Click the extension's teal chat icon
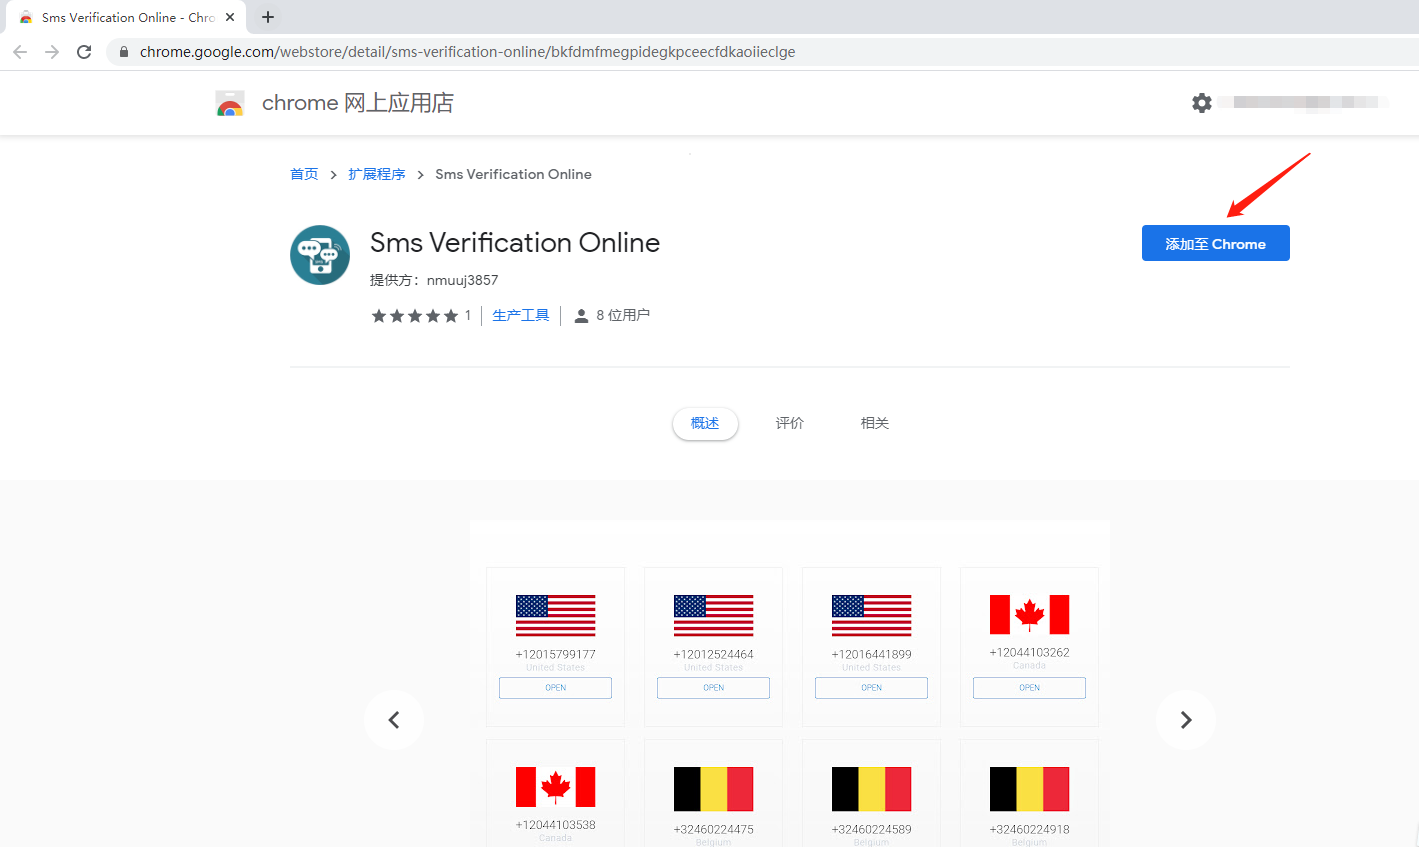The height and width of the screenshot is (847, 1419). pos(320,255)
